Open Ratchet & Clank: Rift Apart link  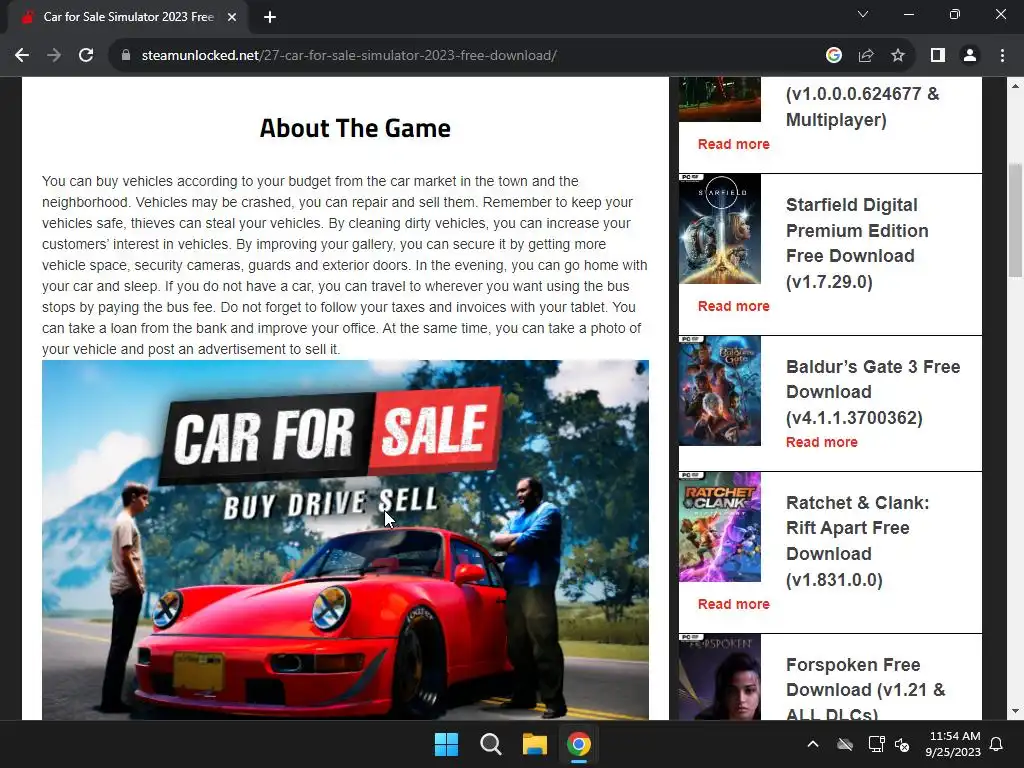857,541
